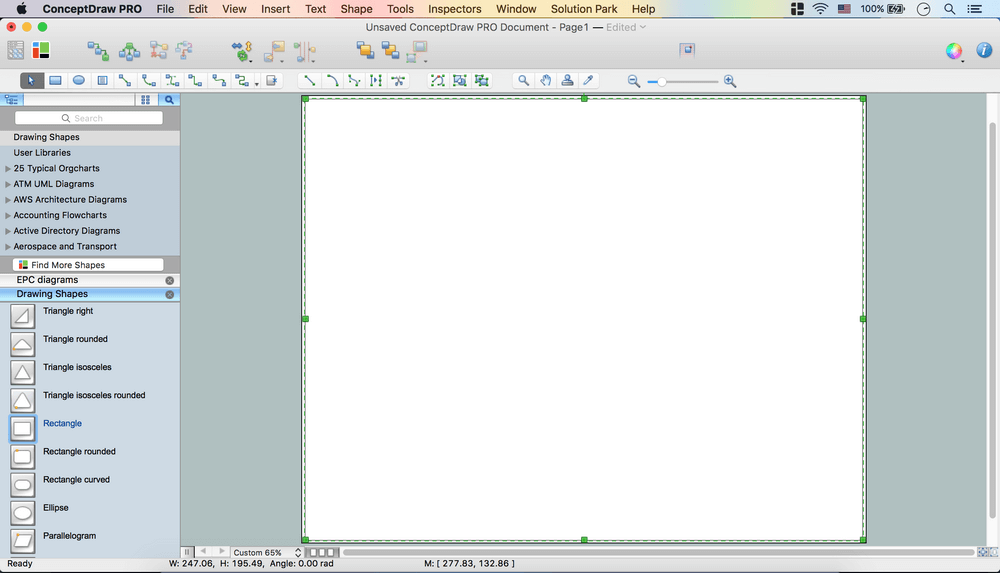Image resolution: width=1000 pixels, height=573 pixels.
Task: Expand 25 Typical Orgcharts
Action: 8,168
